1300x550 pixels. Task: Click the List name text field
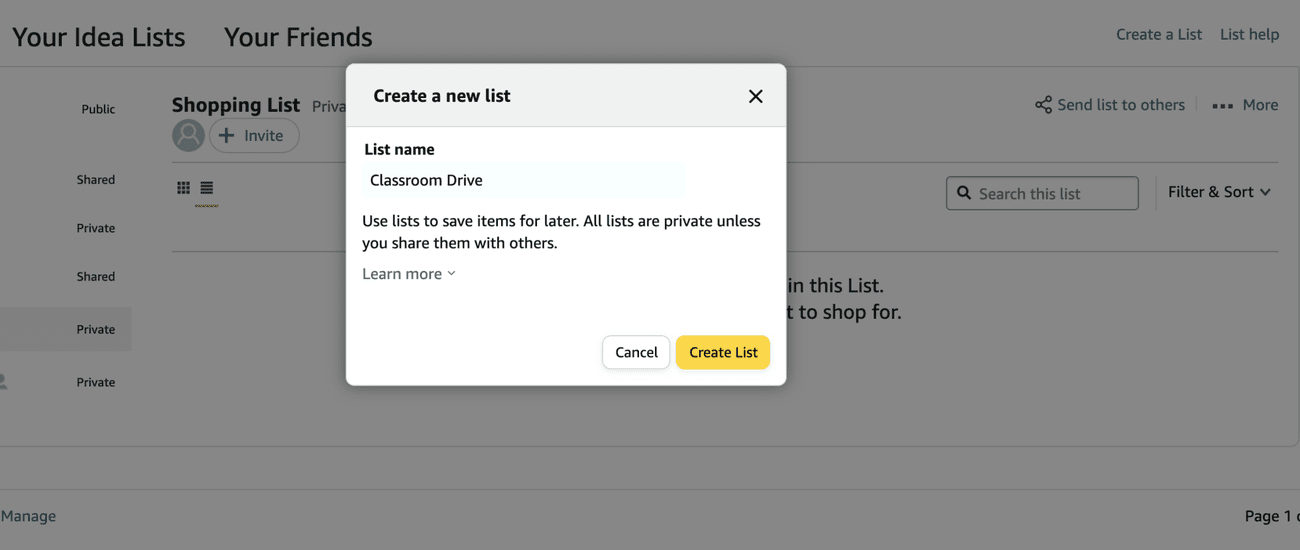[525, 180]
